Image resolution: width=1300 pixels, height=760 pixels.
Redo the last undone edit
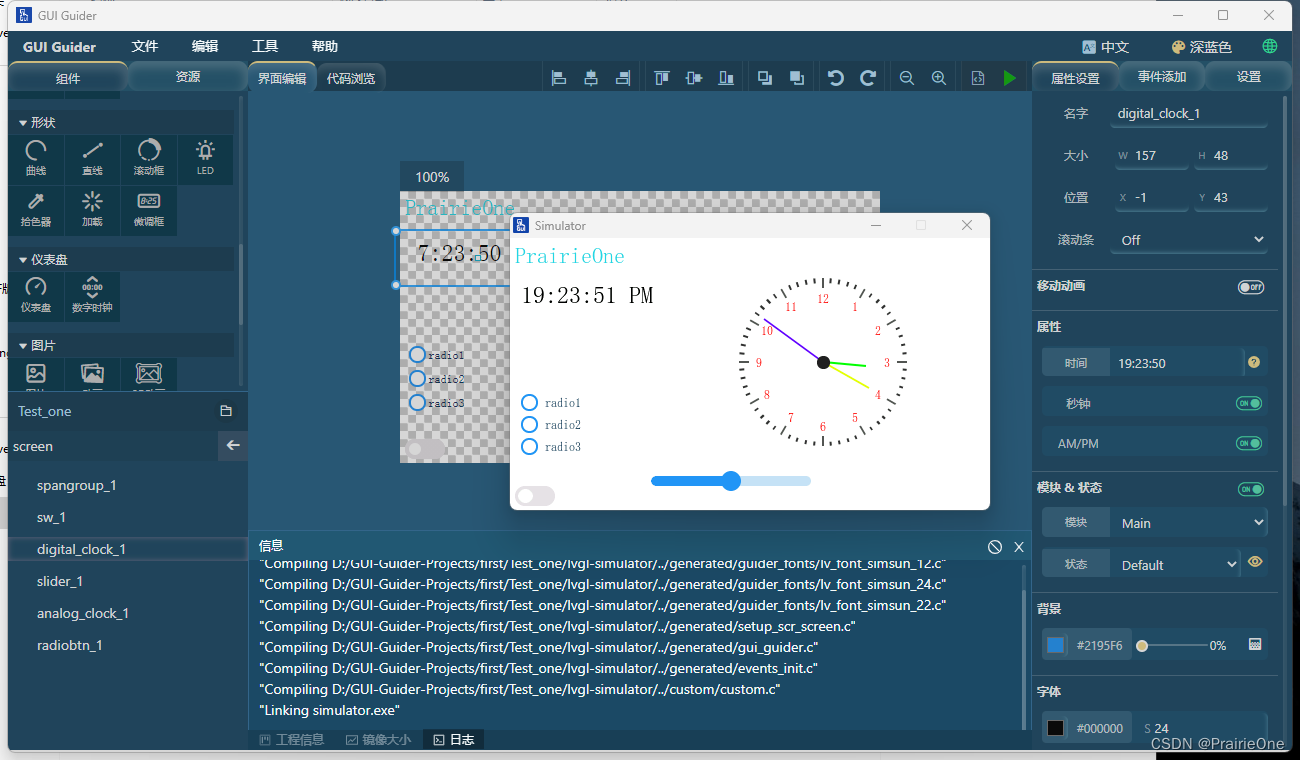coord(868,78)
